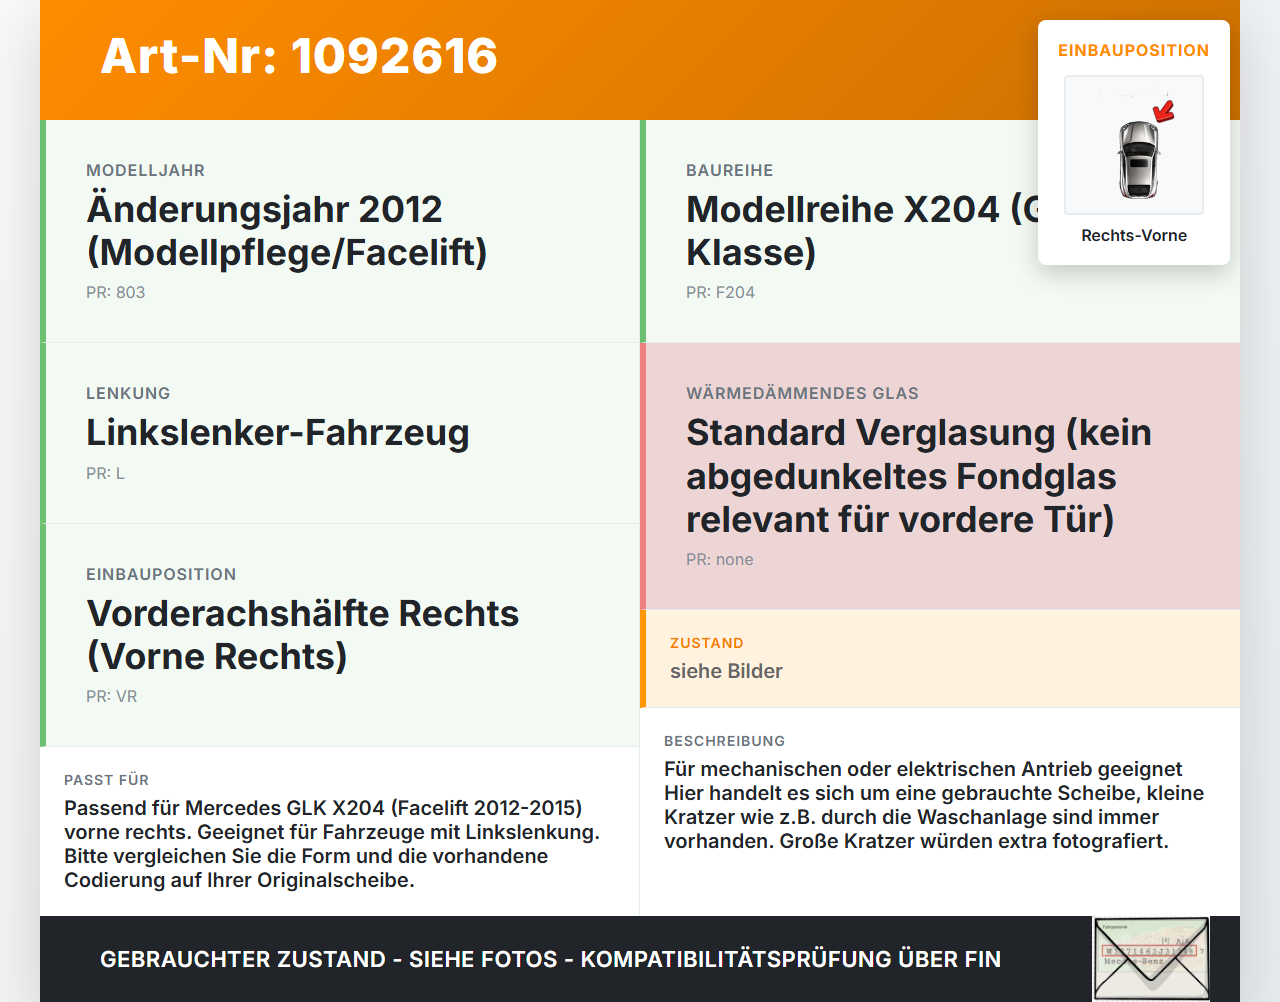The width and height of the screenshot is (1280, 1002).
Task: Open the vehicle registration document thumbnail
Action: (x=1151, y=958)
